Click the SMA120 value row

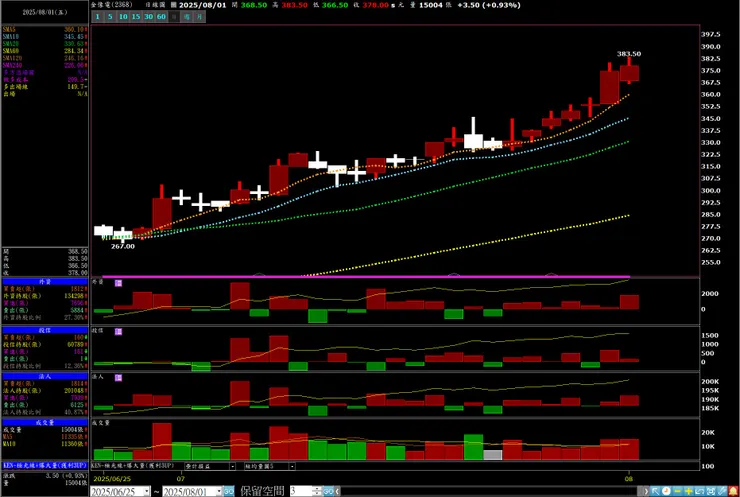tap(45, 58)
